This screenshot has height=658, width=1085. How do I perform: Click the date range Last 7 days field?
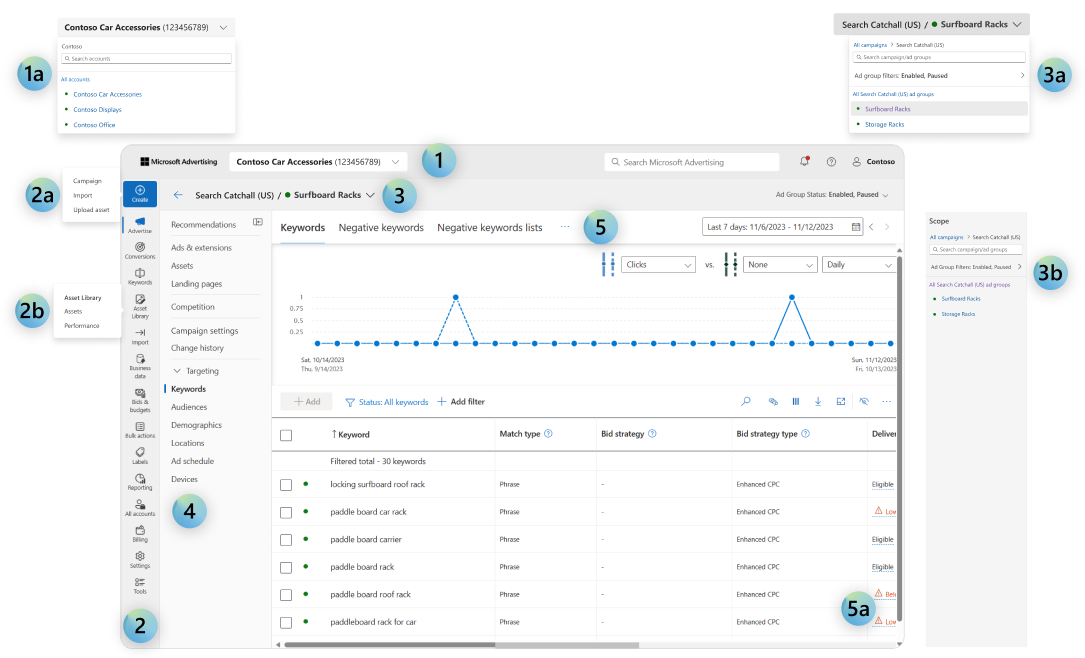[x=782, y=227]
